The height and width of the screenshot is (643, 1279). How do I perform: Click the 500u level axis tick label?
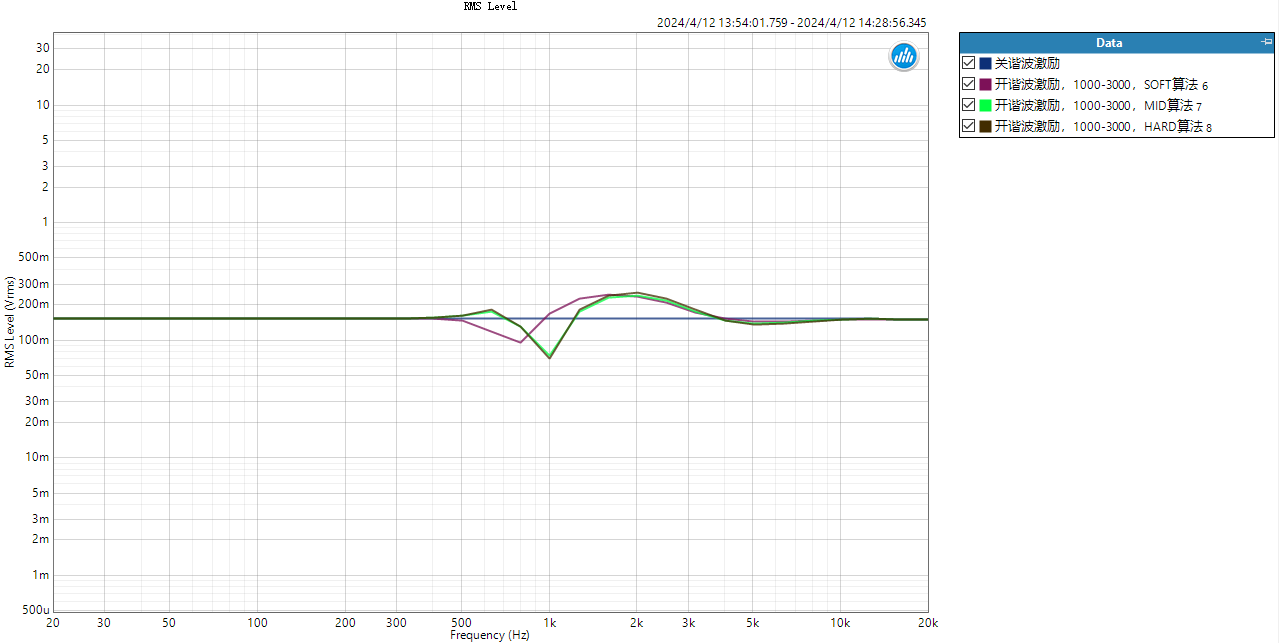pyautogui.click(x=36, y=610)
